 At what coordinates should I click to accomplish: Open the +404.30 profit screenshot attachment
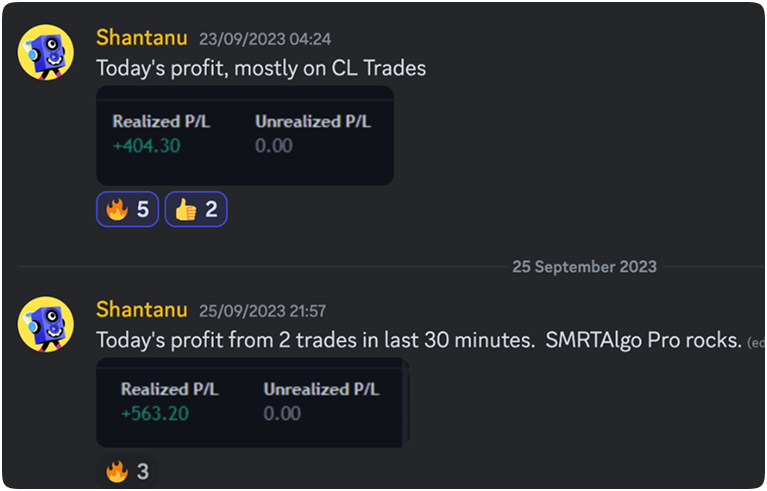coord(245,135)
